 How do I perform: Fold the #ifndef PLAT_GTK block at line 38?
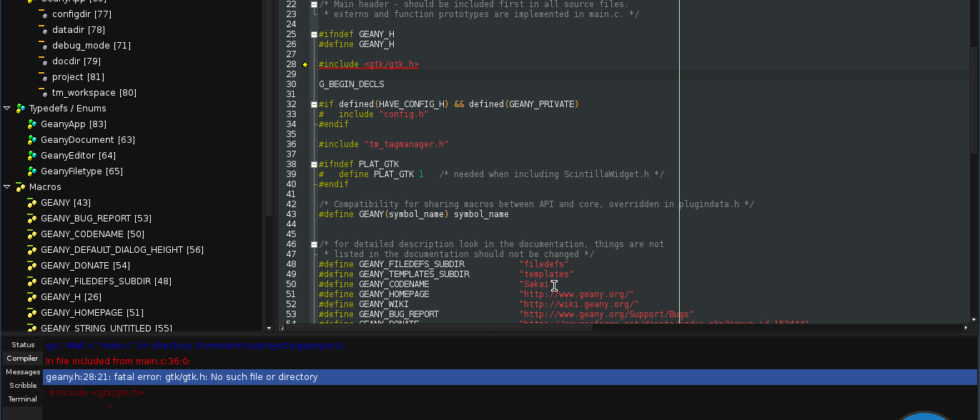[313, 164]
